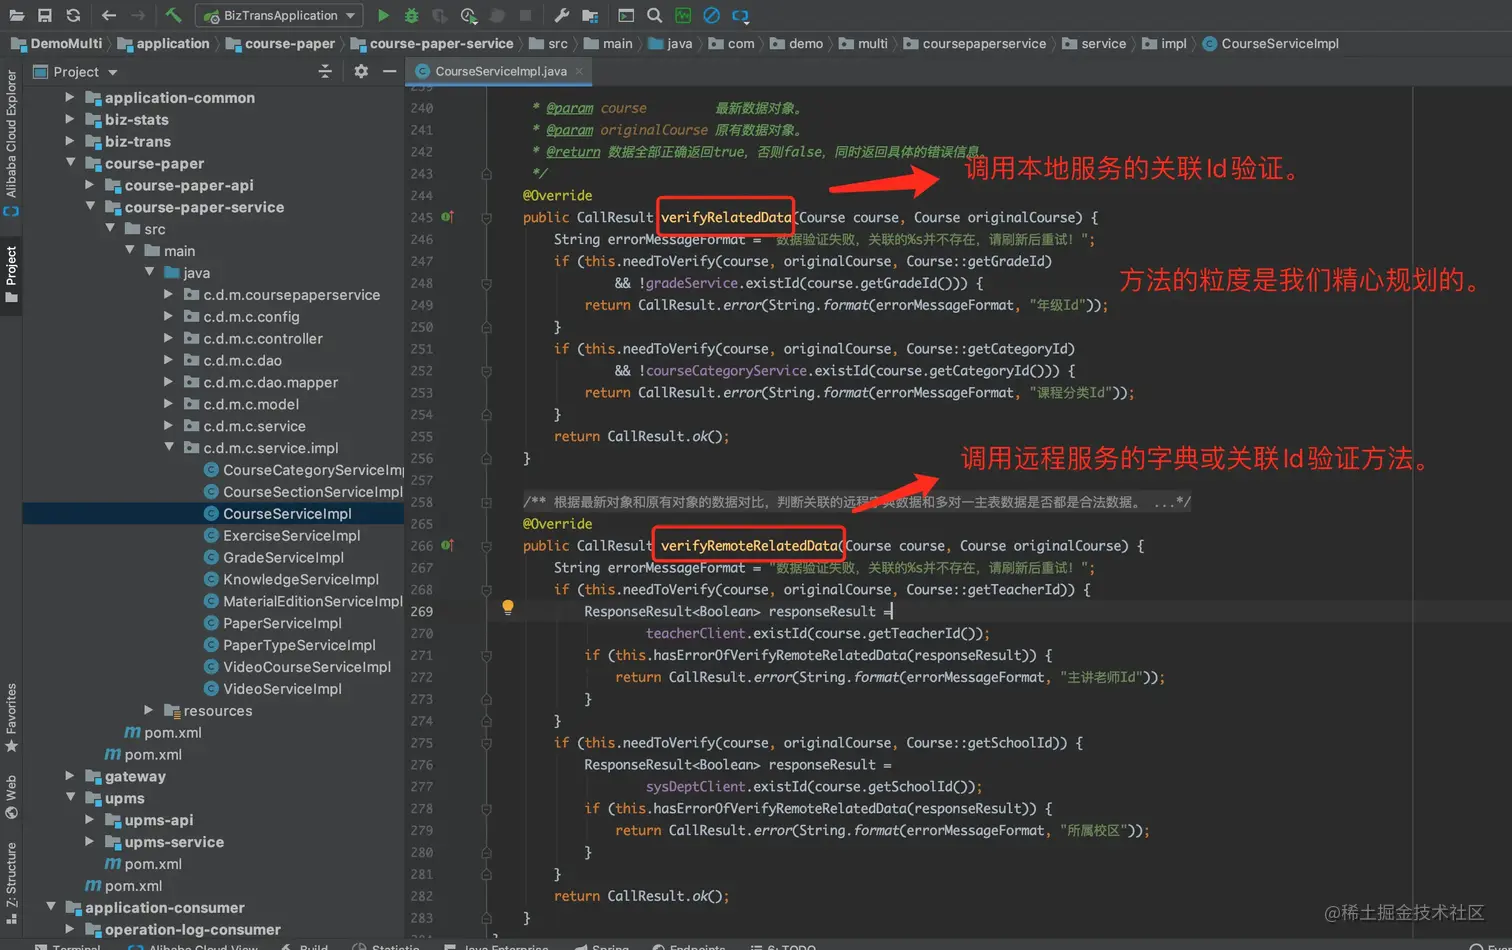Image resolution: width=1512 pixels, height=950 pixels.
Task: Click line number 270 in the gutter
Action: click(x=421, y=633)
